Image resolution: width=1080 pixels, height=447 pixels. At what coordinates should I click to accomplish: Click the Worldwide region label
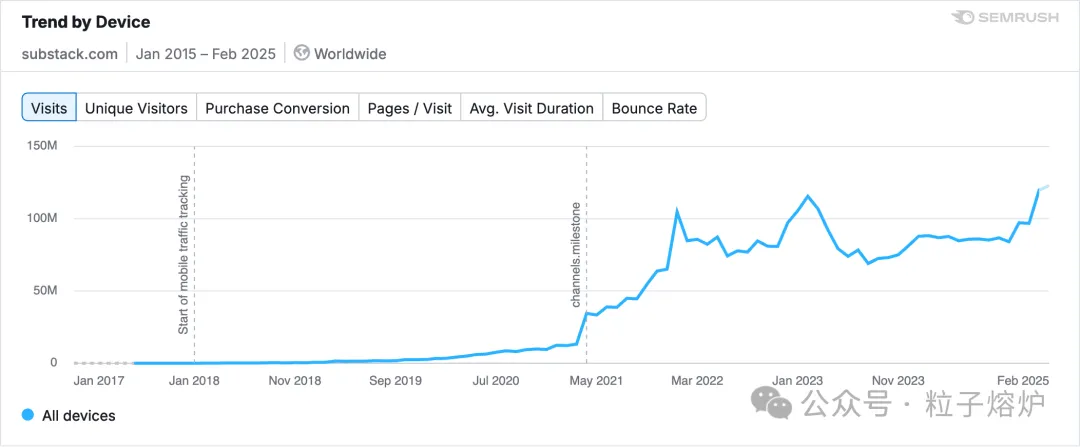tap(350, 54)
